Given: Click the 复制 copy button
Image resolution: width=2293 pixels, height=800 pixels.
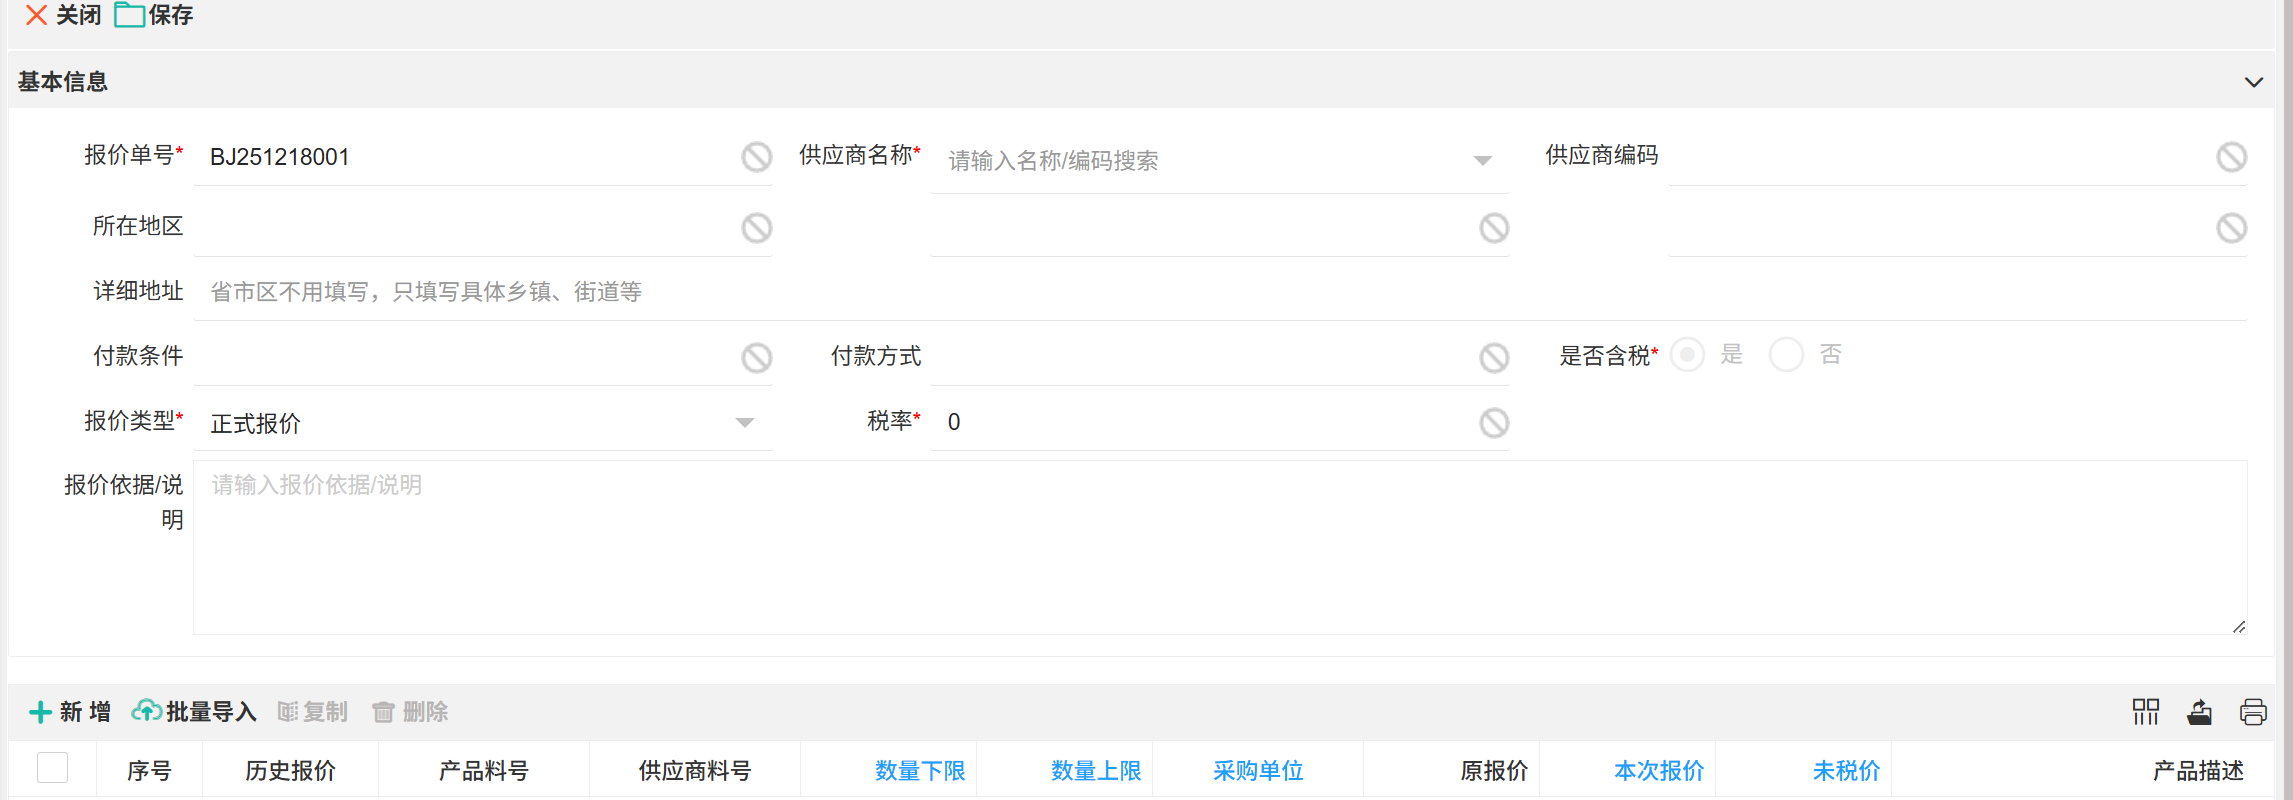Looking at the screenshot, I should click(312, 712).
